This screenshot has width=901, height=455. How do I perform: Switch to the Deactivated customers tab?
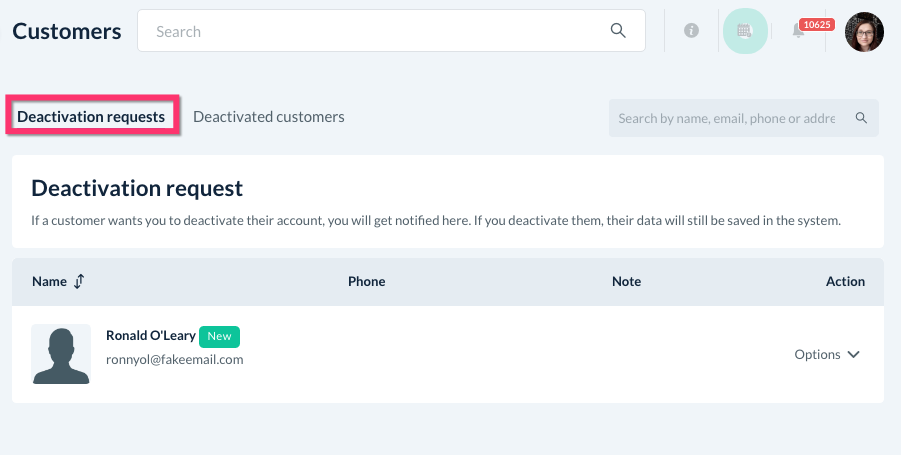pos(268,117)
